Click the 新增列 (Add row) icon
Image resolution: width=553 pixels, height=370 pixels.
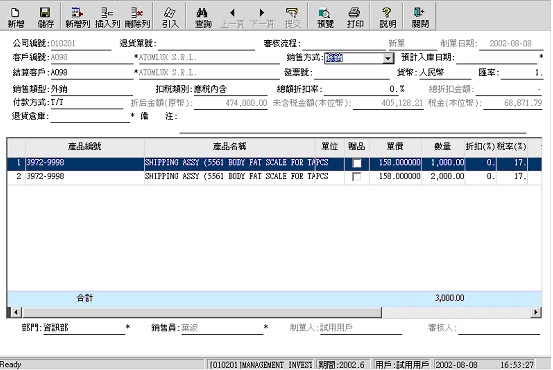[x=78, y=16]
